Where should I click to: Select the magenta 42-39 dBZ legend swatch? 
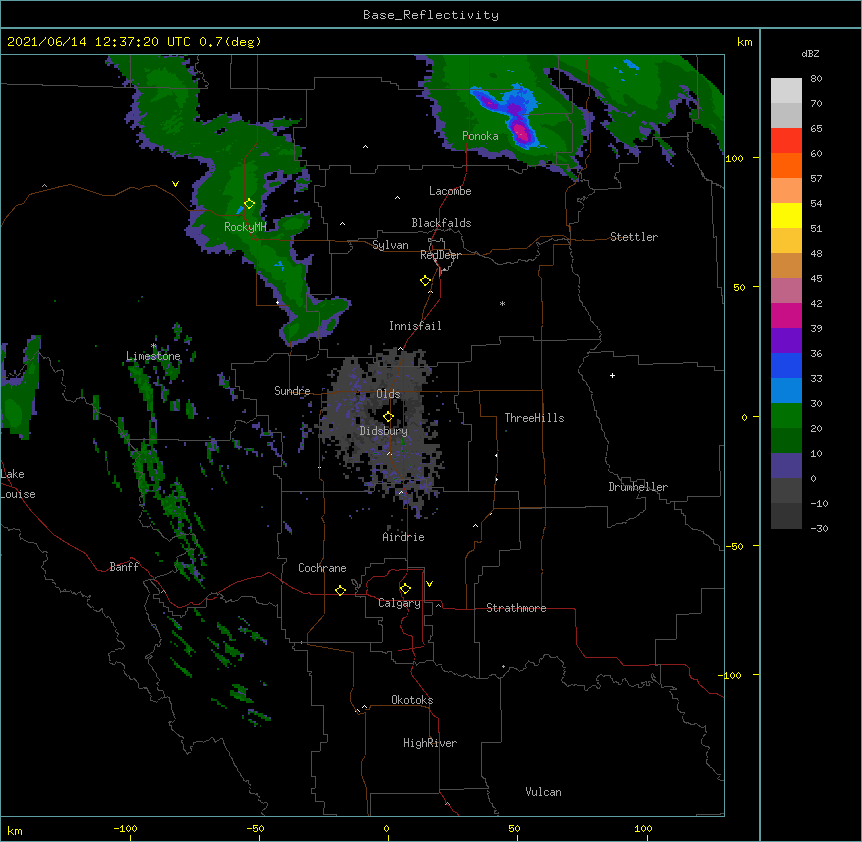click(x=786, y=315)
